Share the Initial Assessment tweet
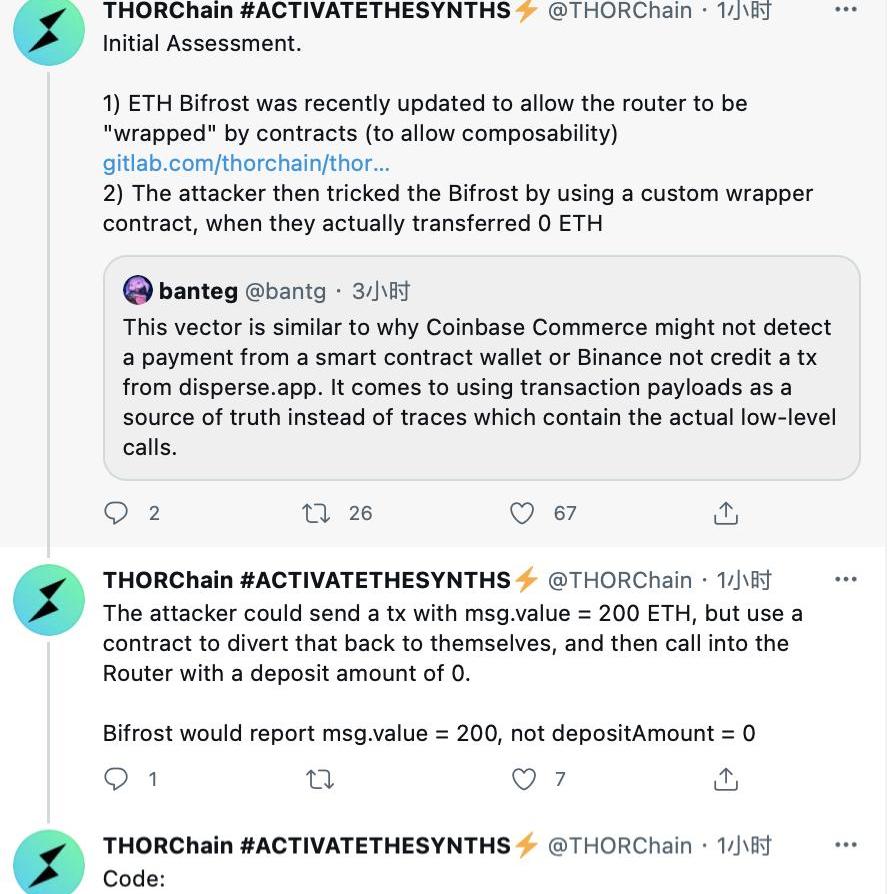This screenshot has height=894, width=888. click(x=725, y=513)
